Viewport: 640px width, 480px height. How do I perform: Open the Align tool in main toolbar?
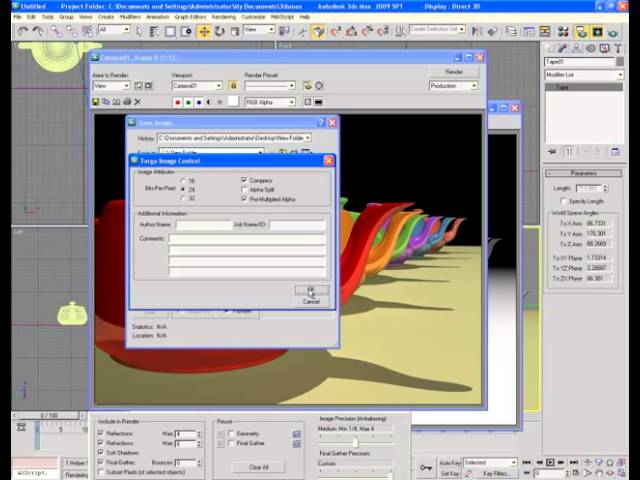tap(492, 31)
